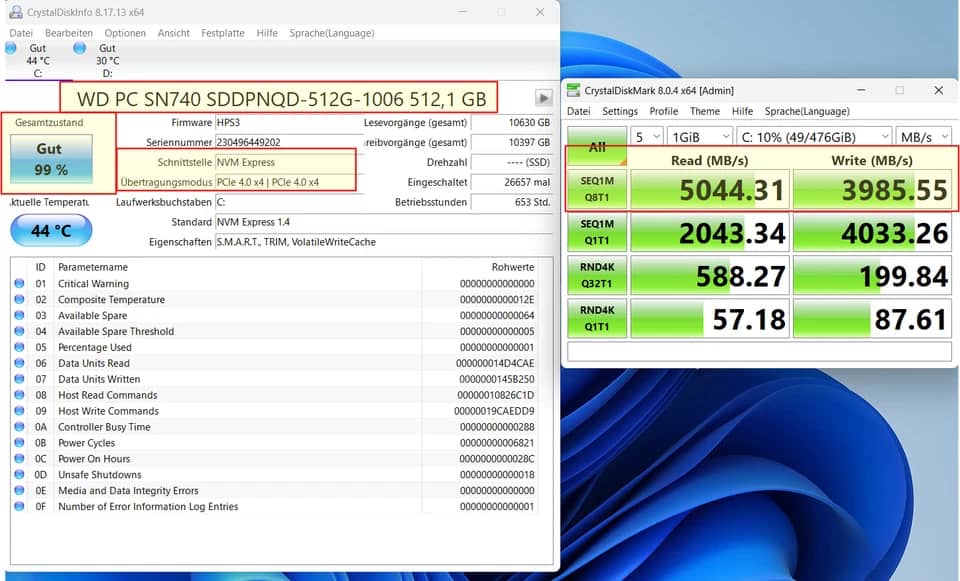
Task: Start the SEQ1M Q1T1 test
Action: coord(597,232)
